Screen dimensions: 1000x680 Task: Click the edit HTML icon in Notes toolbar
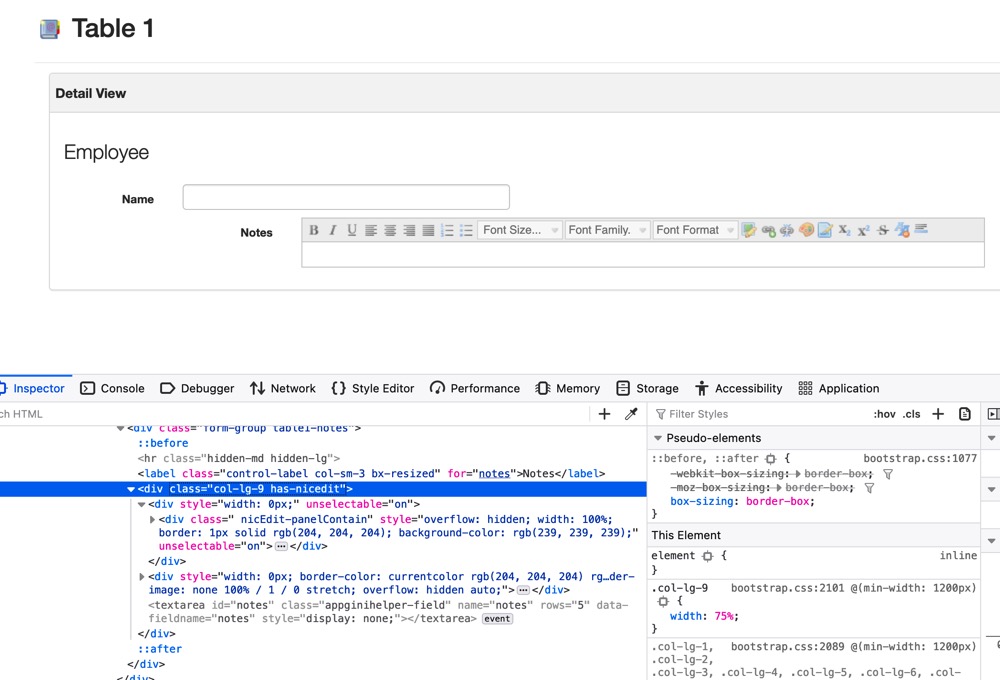click(x=749, y=230)
